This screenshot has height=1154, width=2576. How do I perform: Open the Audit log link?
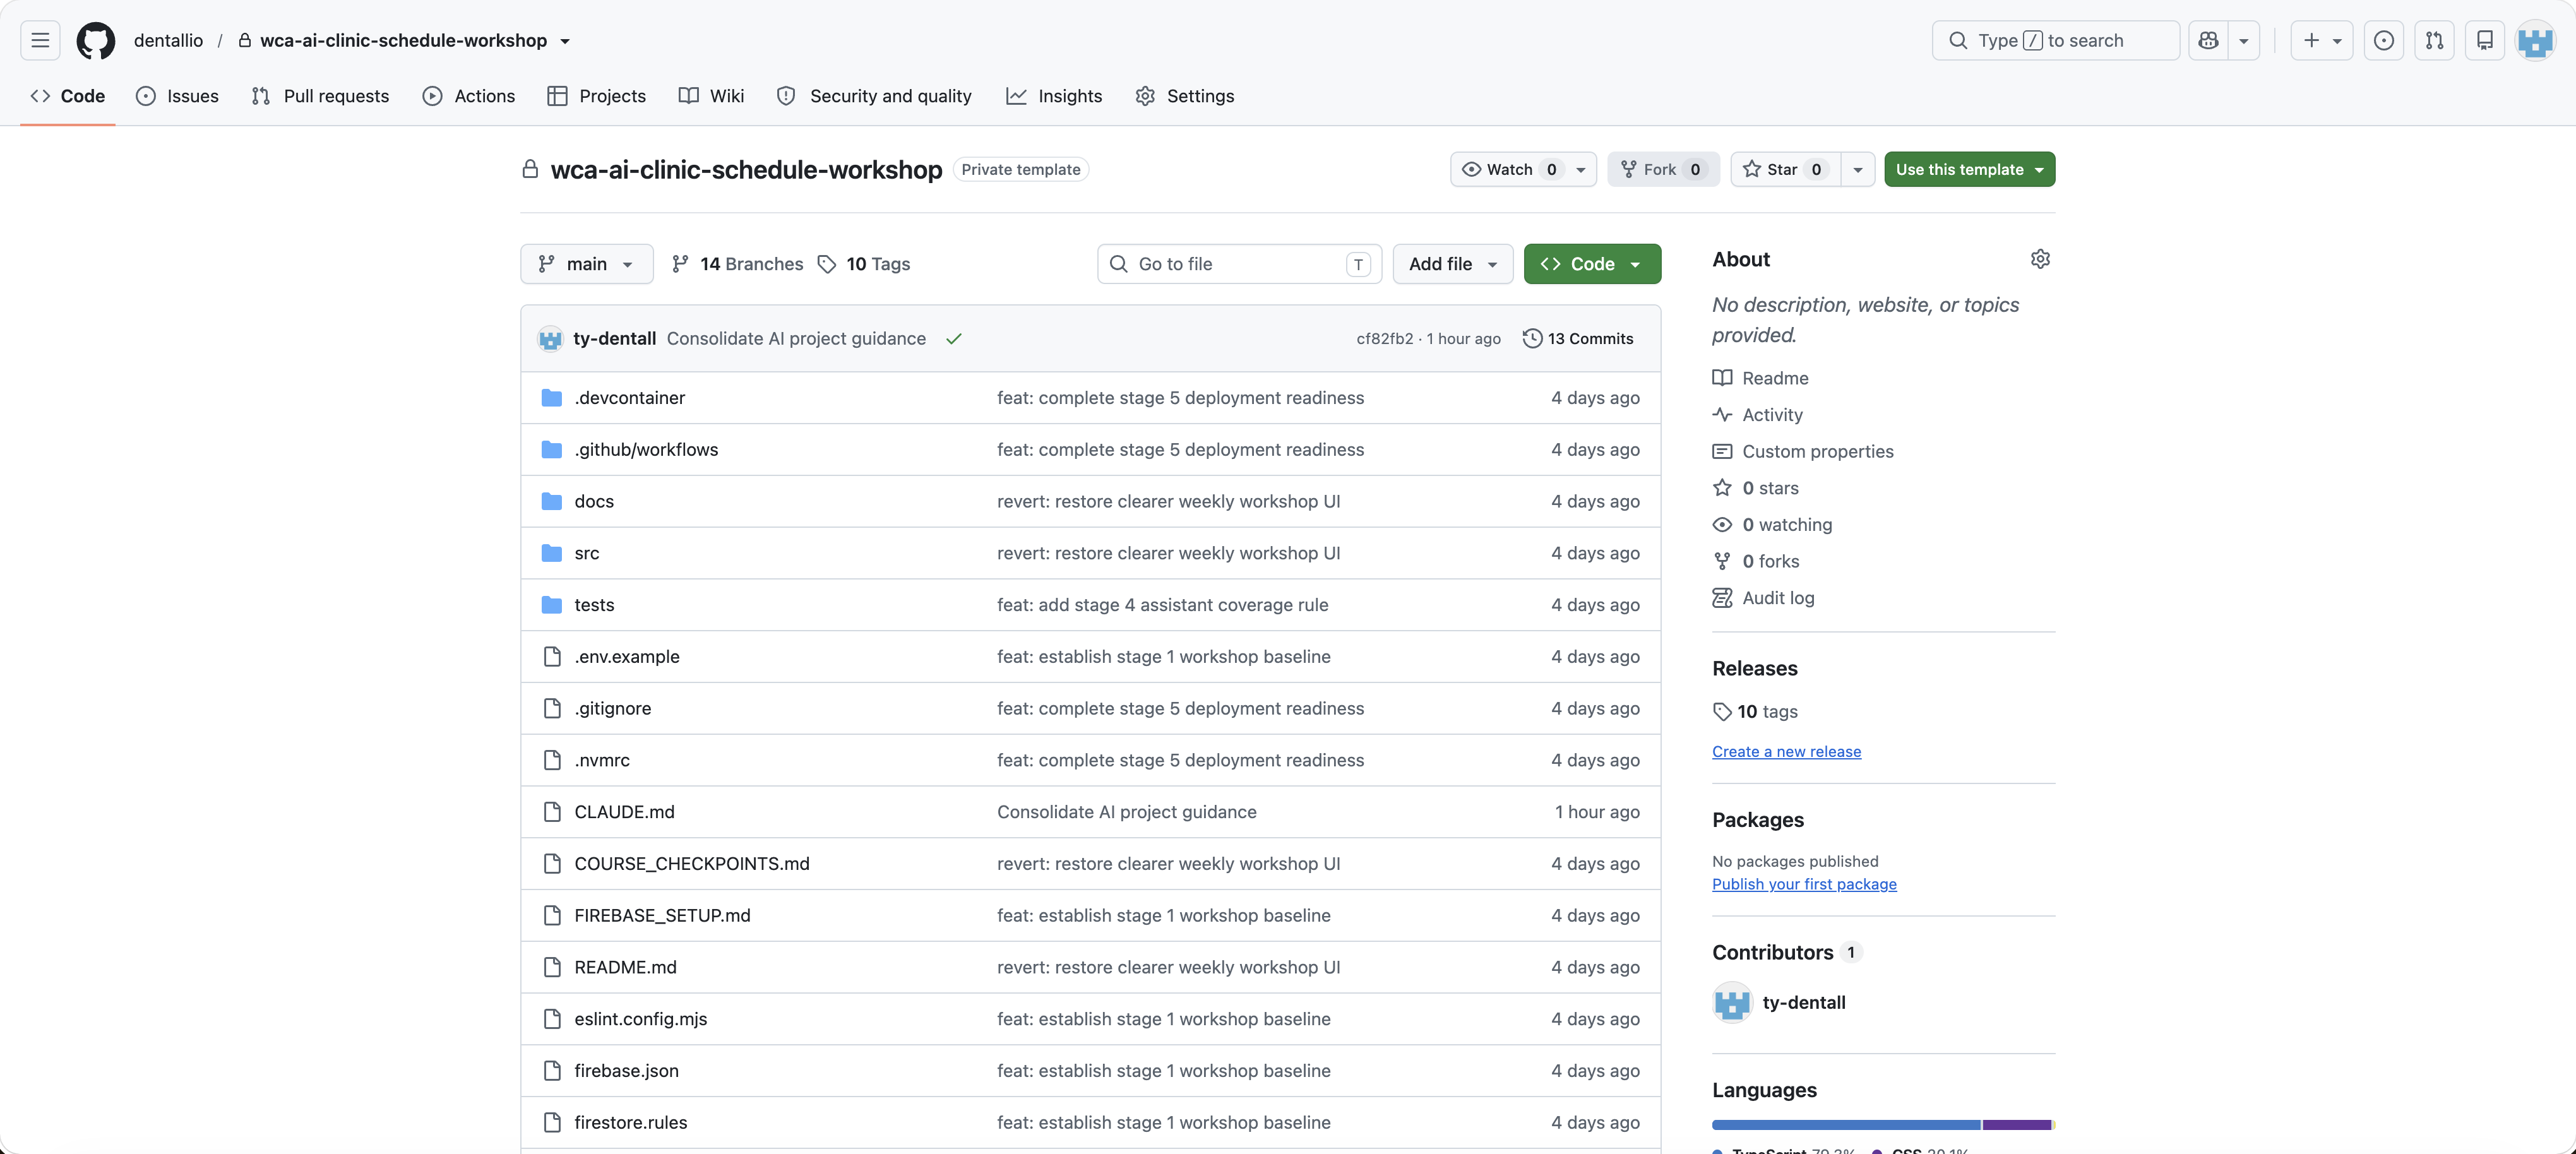pyautogui.click(x=1763, y=598)
